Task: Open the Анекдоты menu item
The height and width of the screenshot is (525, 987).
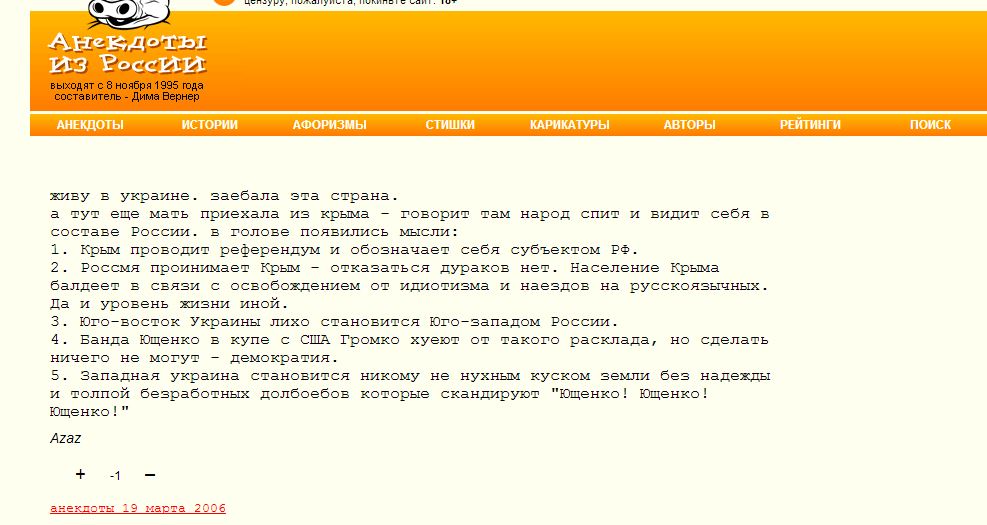Action: point(90,125)
